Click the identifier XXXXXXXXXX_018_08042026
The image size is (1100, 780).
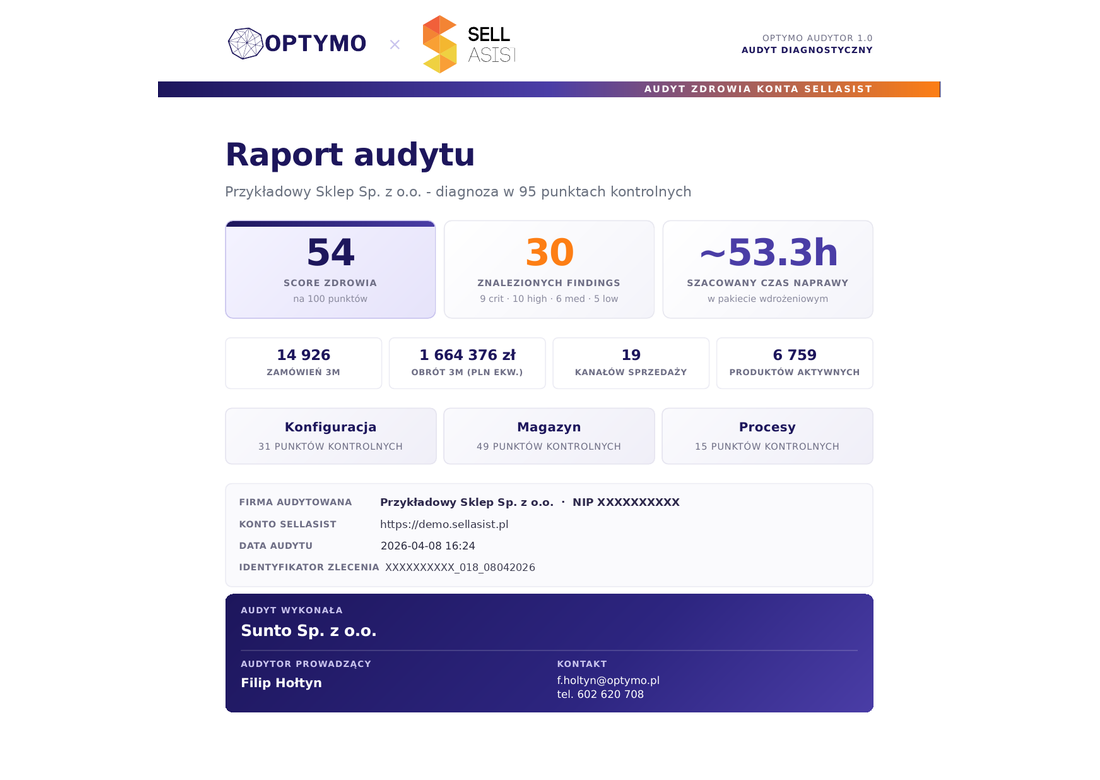tap(460, 567)
